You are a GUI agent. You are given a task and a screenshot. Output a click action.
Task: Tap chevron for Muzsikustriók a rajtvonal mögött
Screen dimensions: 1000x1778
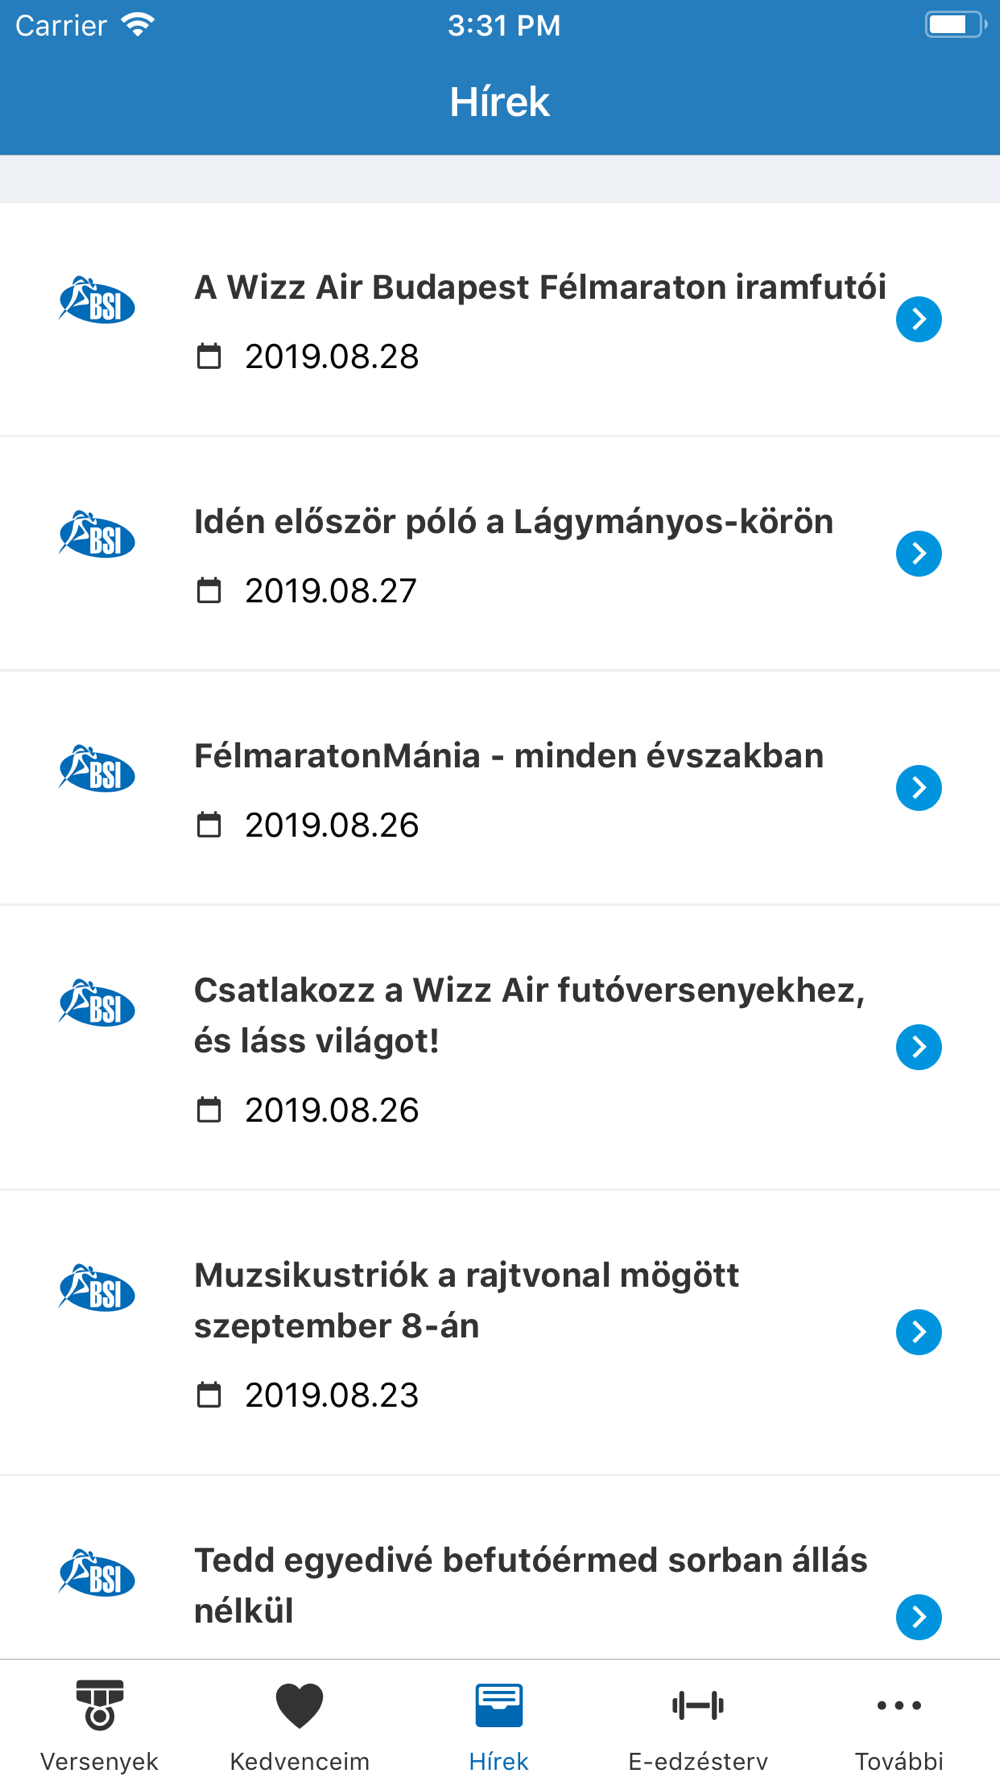[x=919, y=1332]
